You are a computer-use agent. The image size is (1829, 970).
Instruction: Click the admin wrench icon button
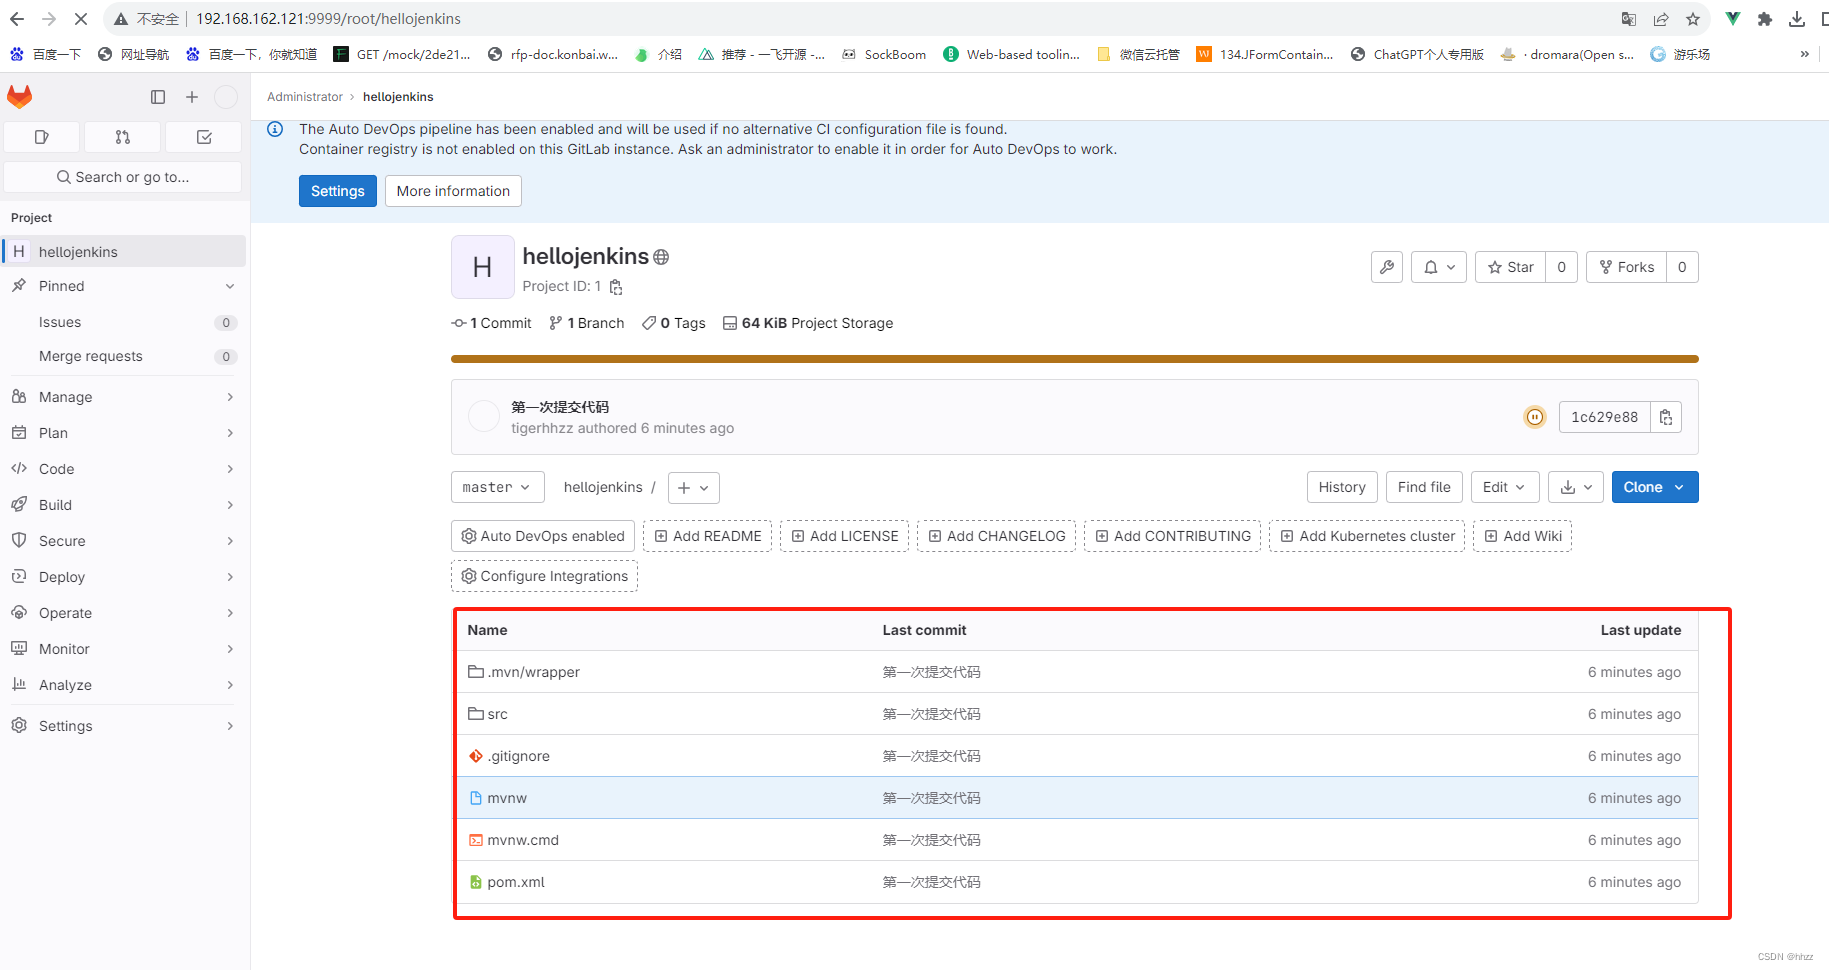click(x=1387, y=267)
